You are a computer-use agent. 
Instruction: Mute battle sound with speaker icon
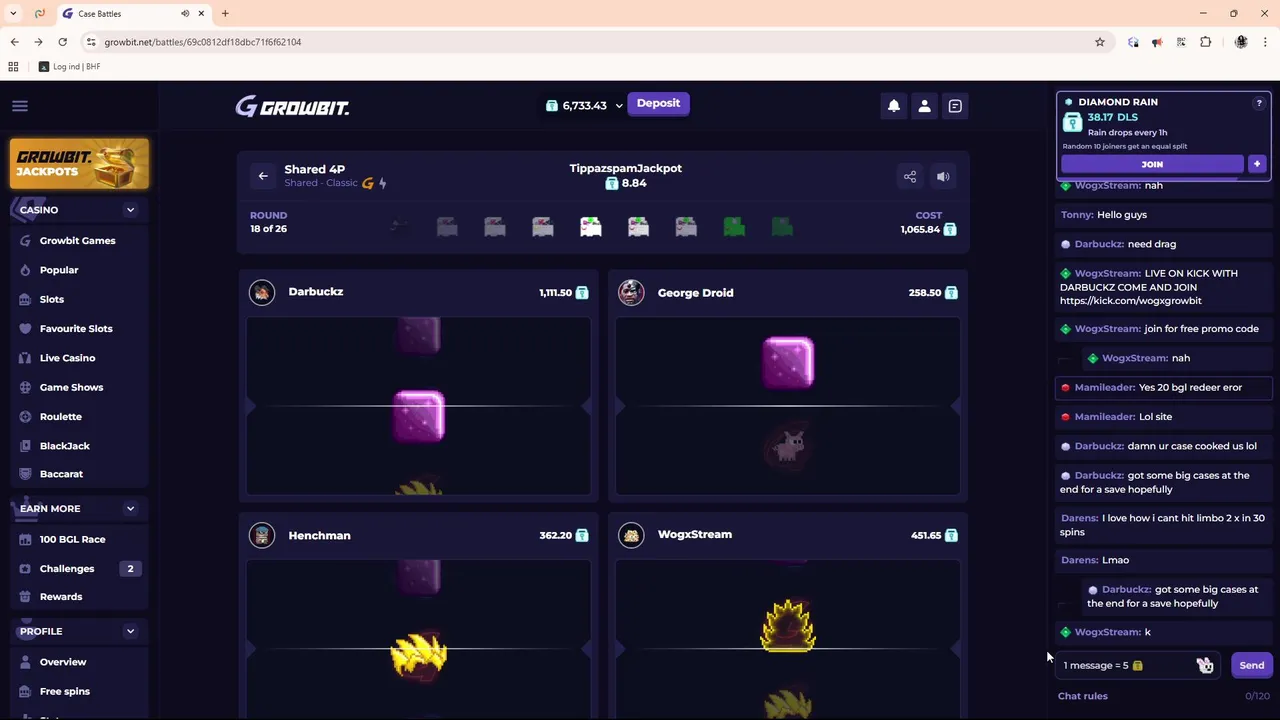click(x=943, y=177)
